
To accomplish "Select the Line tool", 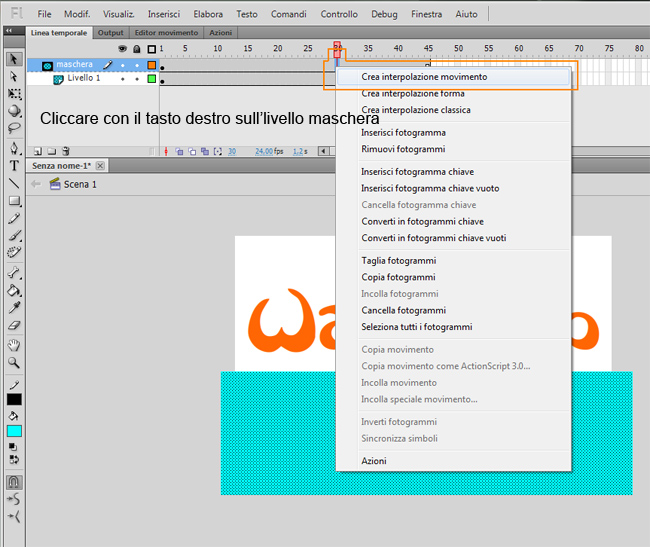I will (14, 183).
